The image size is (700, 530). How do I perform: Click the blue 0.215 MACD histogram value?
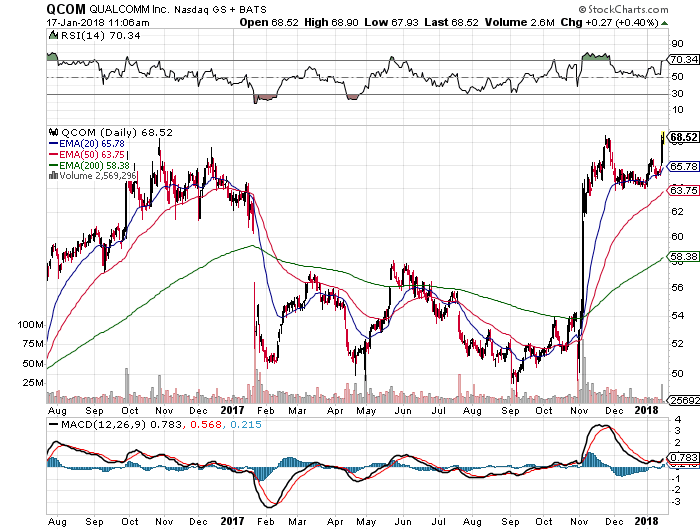pyautogui.click(x=246, y=425)
